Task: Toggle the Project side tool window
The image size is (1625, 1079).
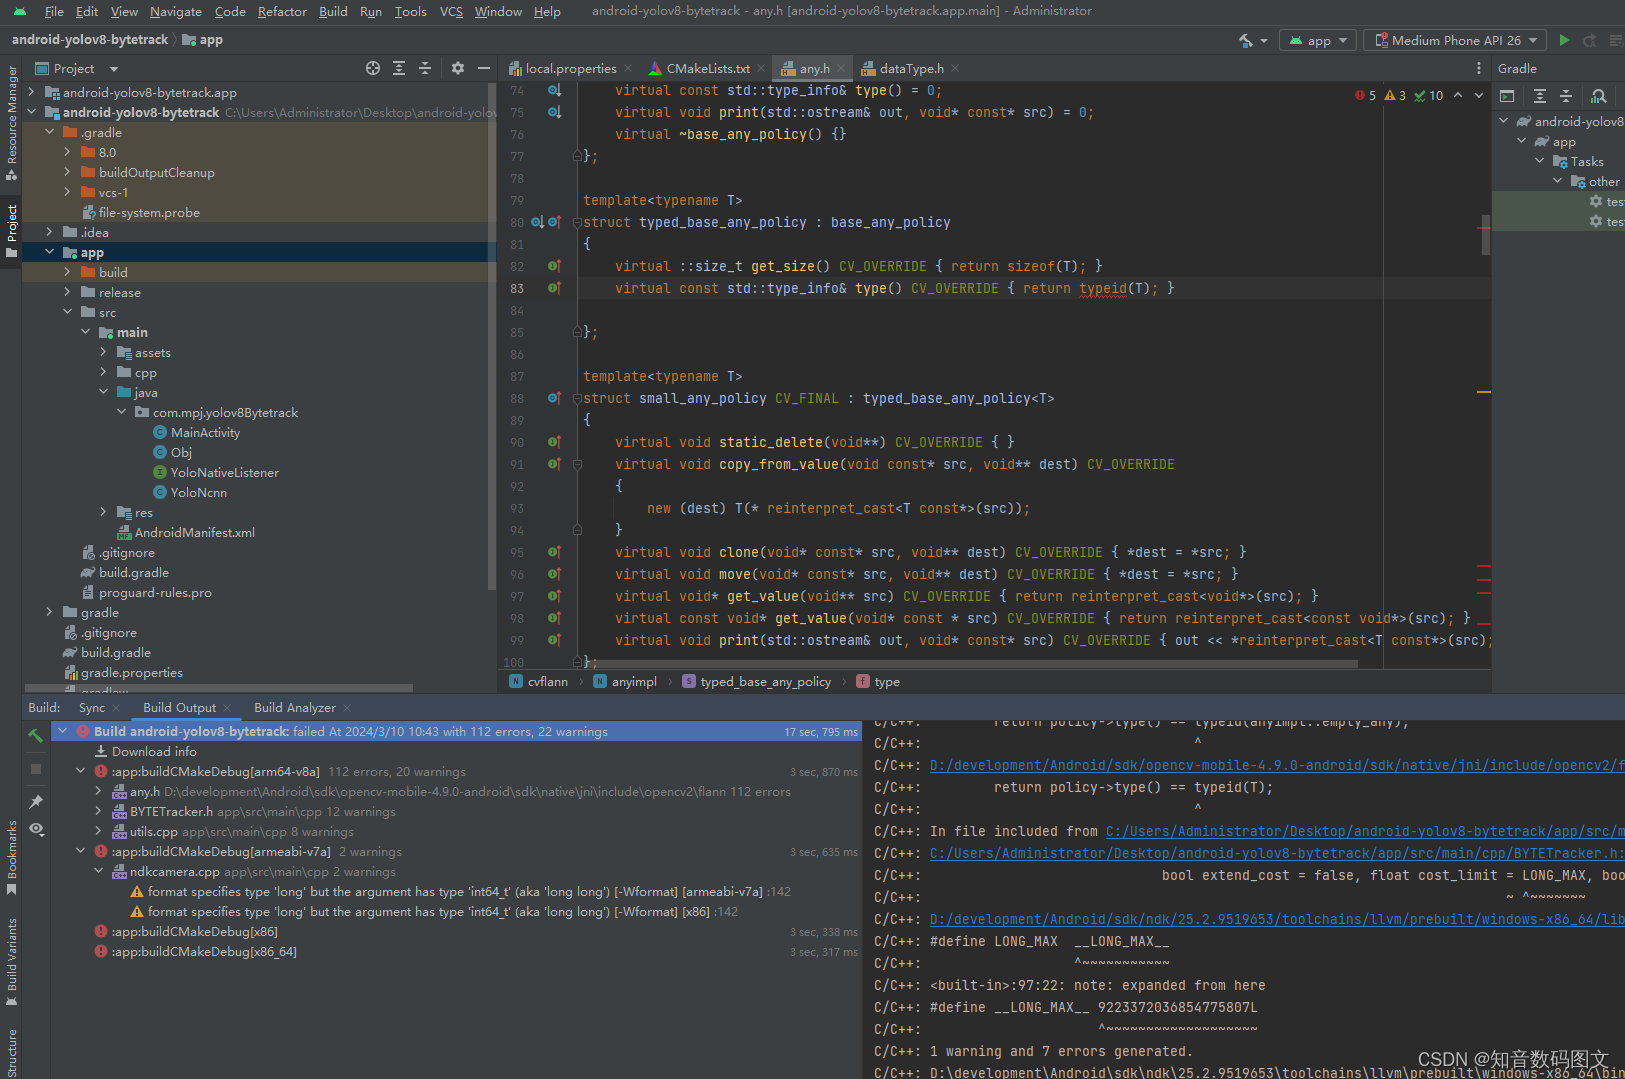Action: pyautogui.click(x=11, y=230)
